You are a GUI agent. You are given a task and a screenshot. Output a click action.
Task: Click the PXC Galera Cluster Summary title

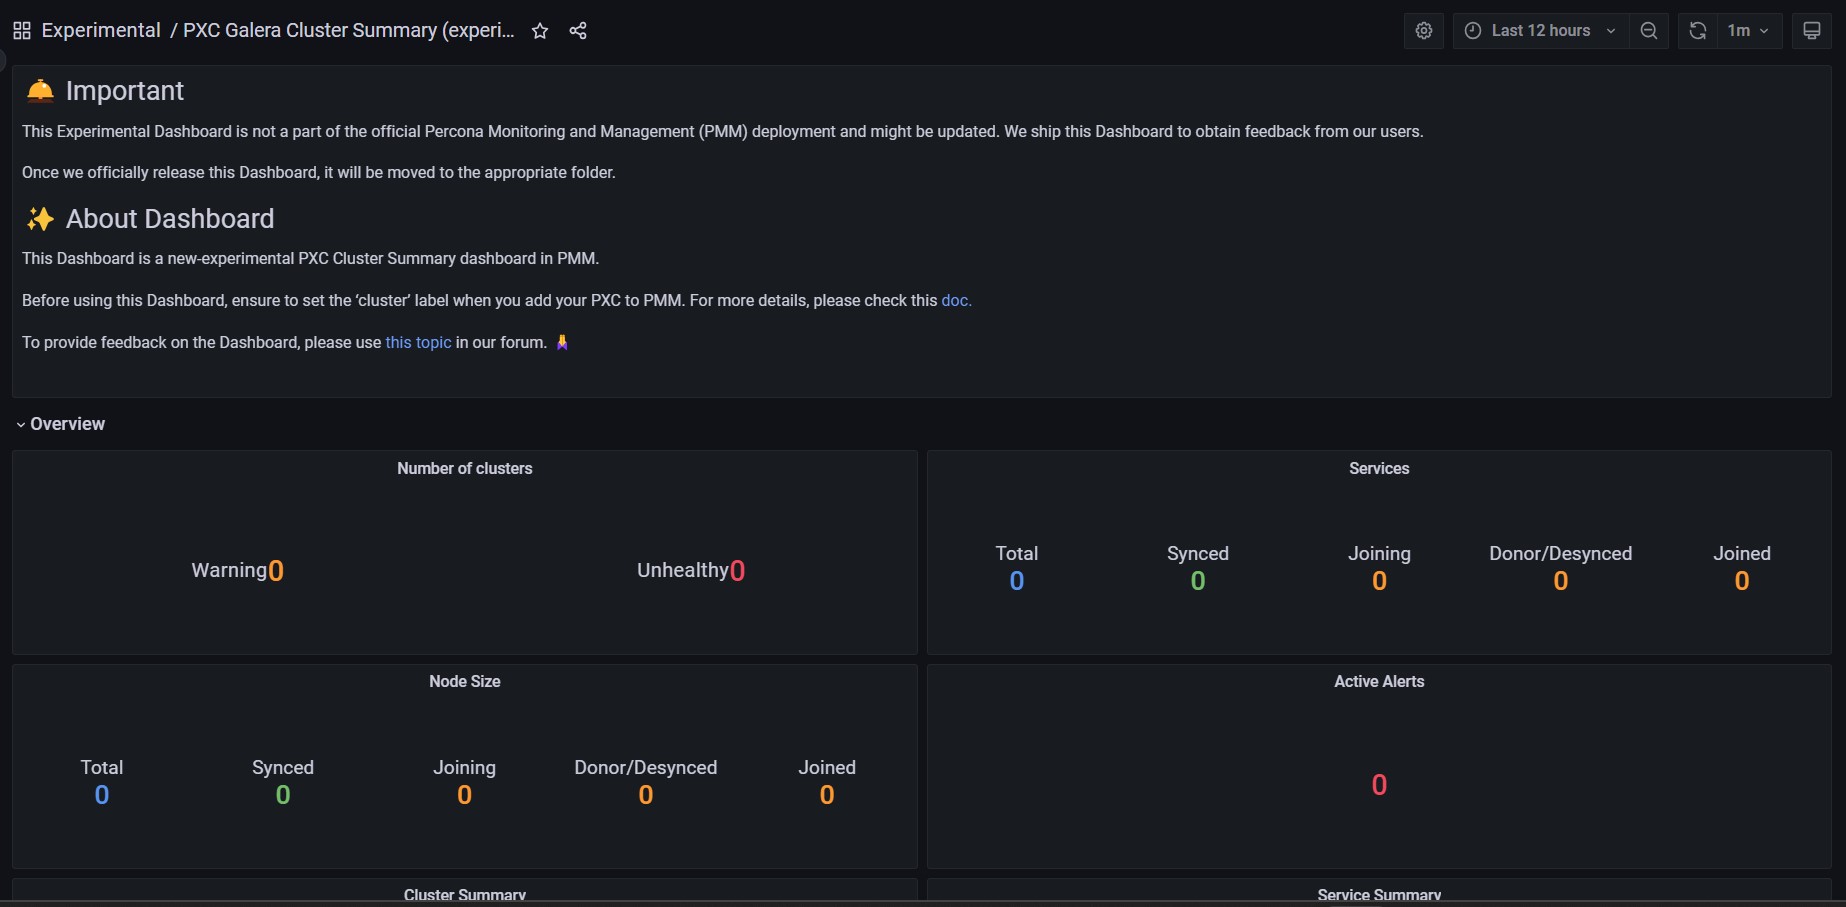click(x=348, y=31)
